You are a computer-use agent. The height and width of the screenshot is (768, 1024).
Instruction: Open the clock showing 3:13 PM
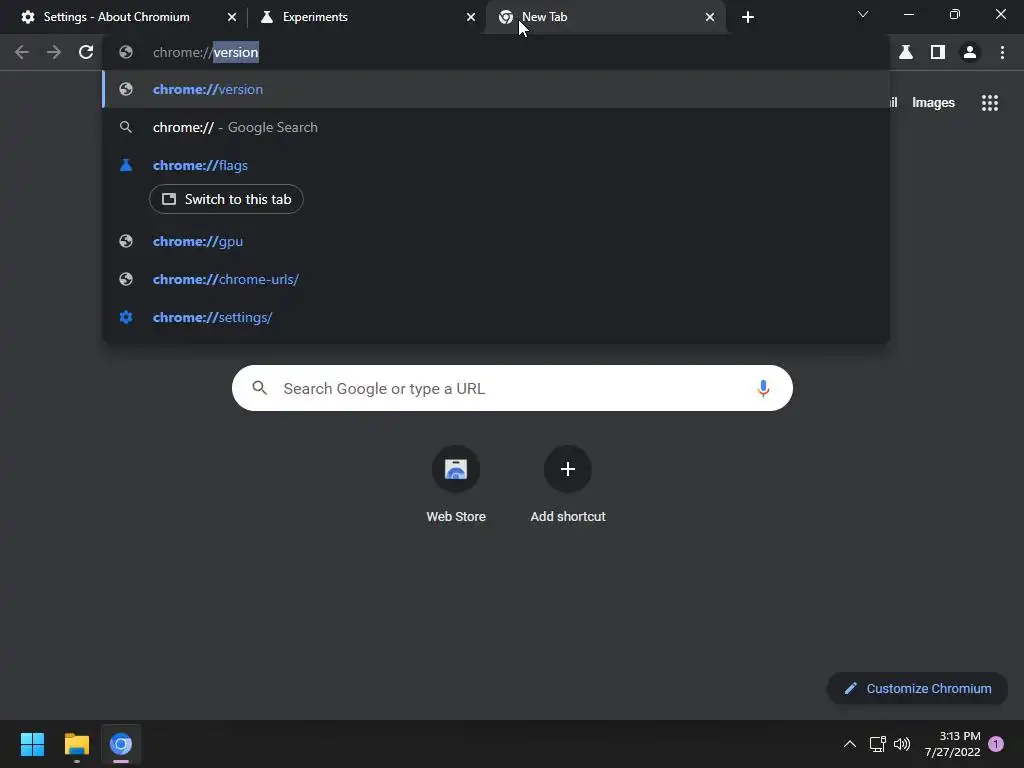pos(952,744)
